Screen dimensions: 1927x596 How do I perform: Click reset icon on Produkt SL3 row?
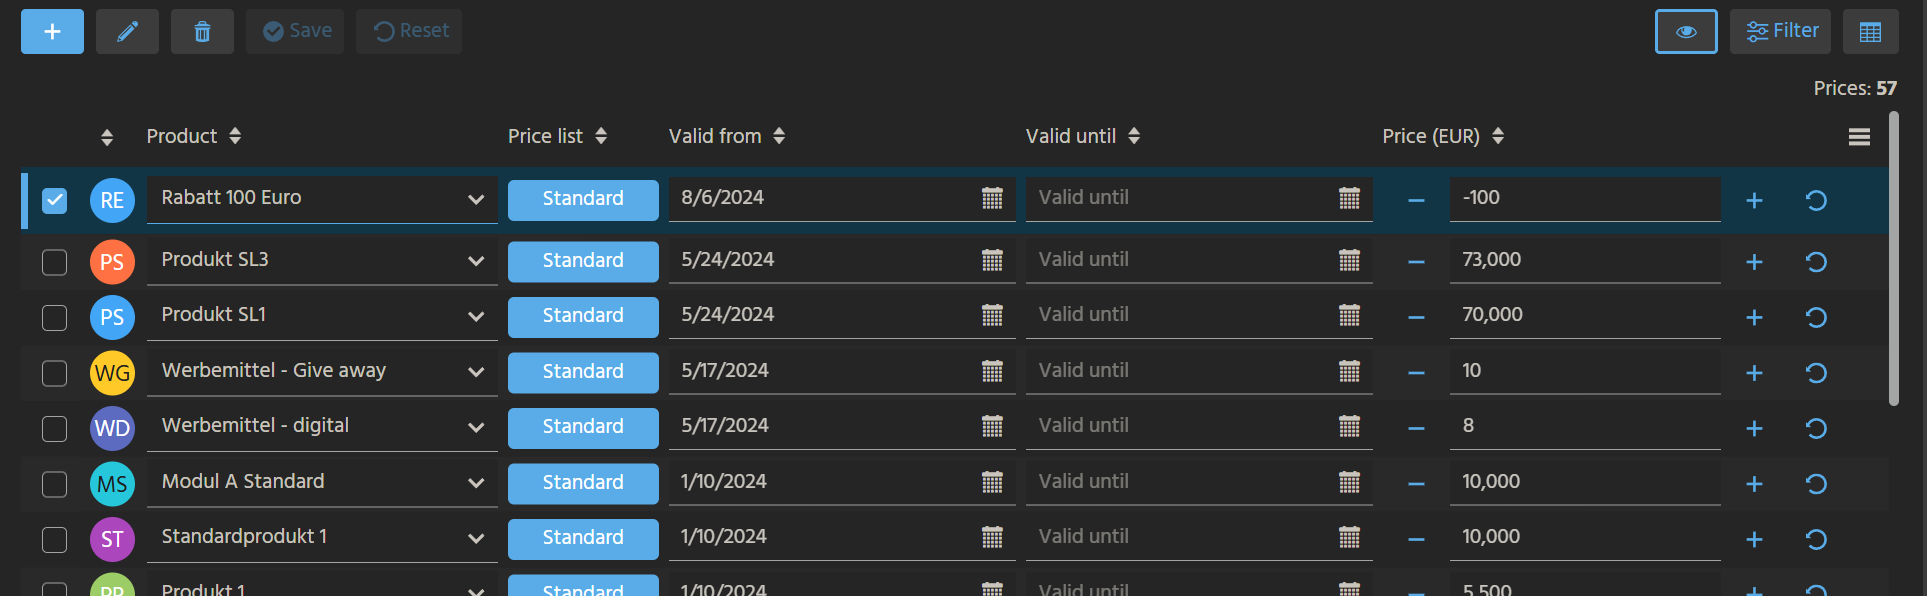coord(1816,262)
